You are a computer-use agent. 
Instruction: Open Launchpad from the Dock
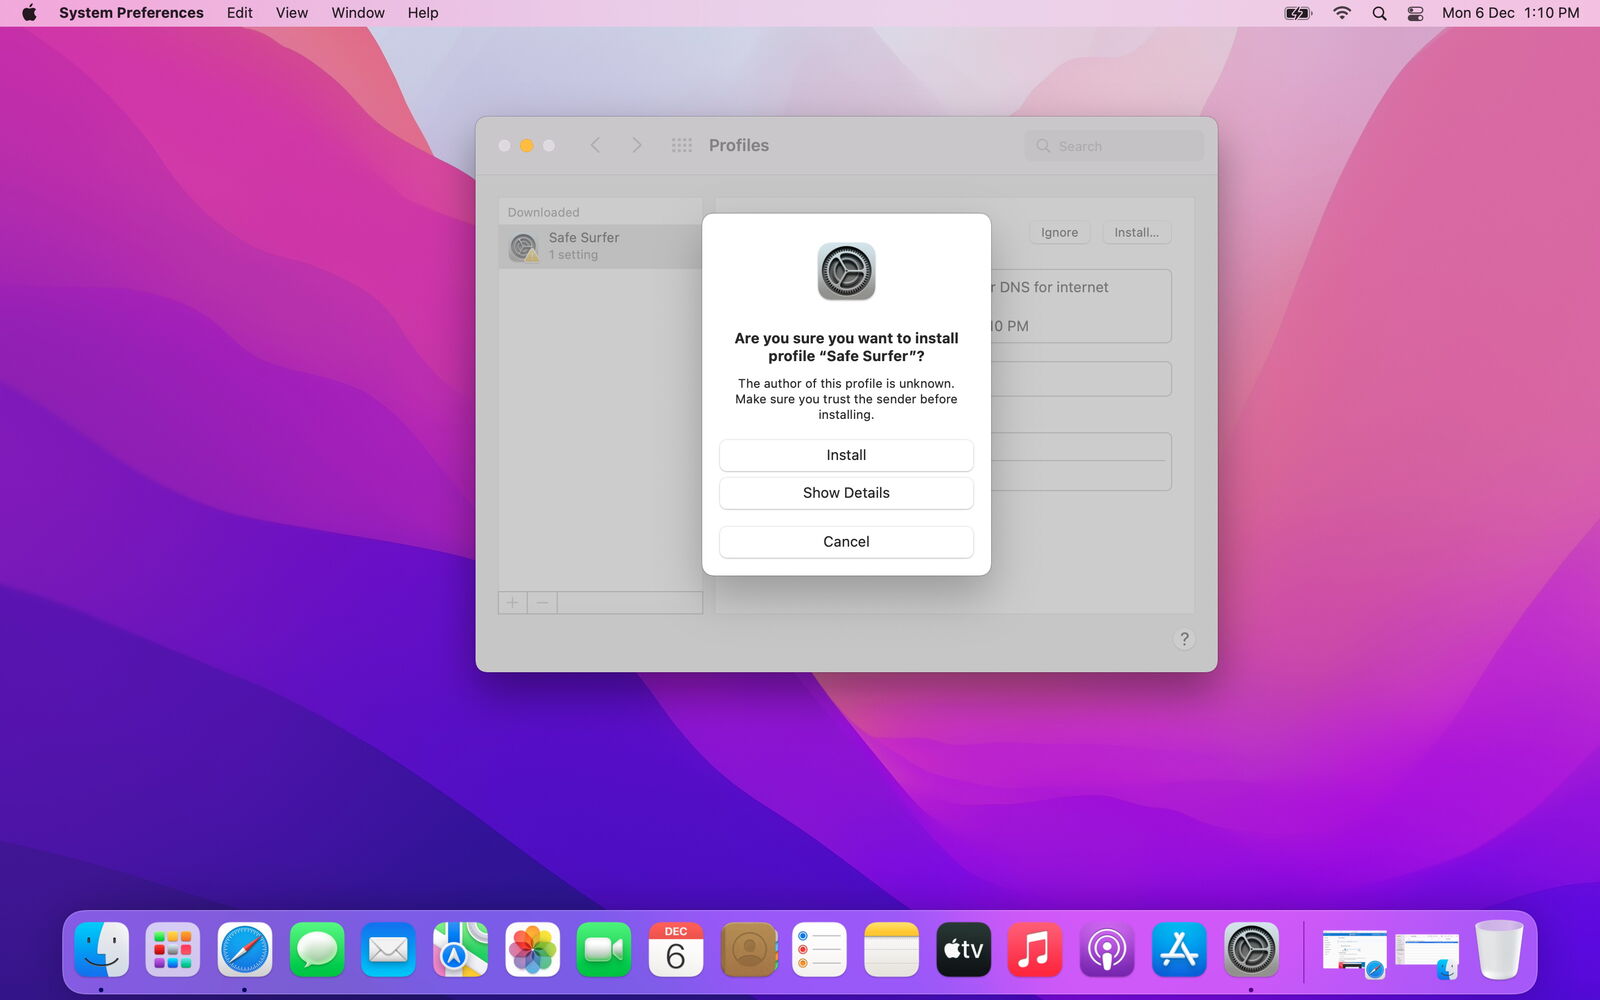173,950
